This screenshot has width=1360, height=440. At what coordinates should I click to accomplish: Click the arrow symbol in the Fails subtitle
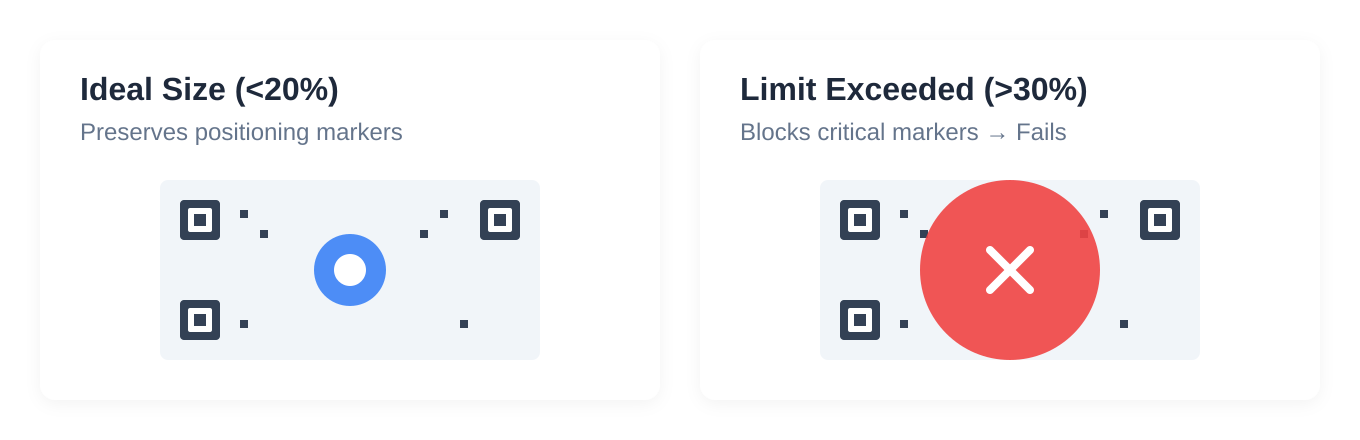click(x=997, y=134)
